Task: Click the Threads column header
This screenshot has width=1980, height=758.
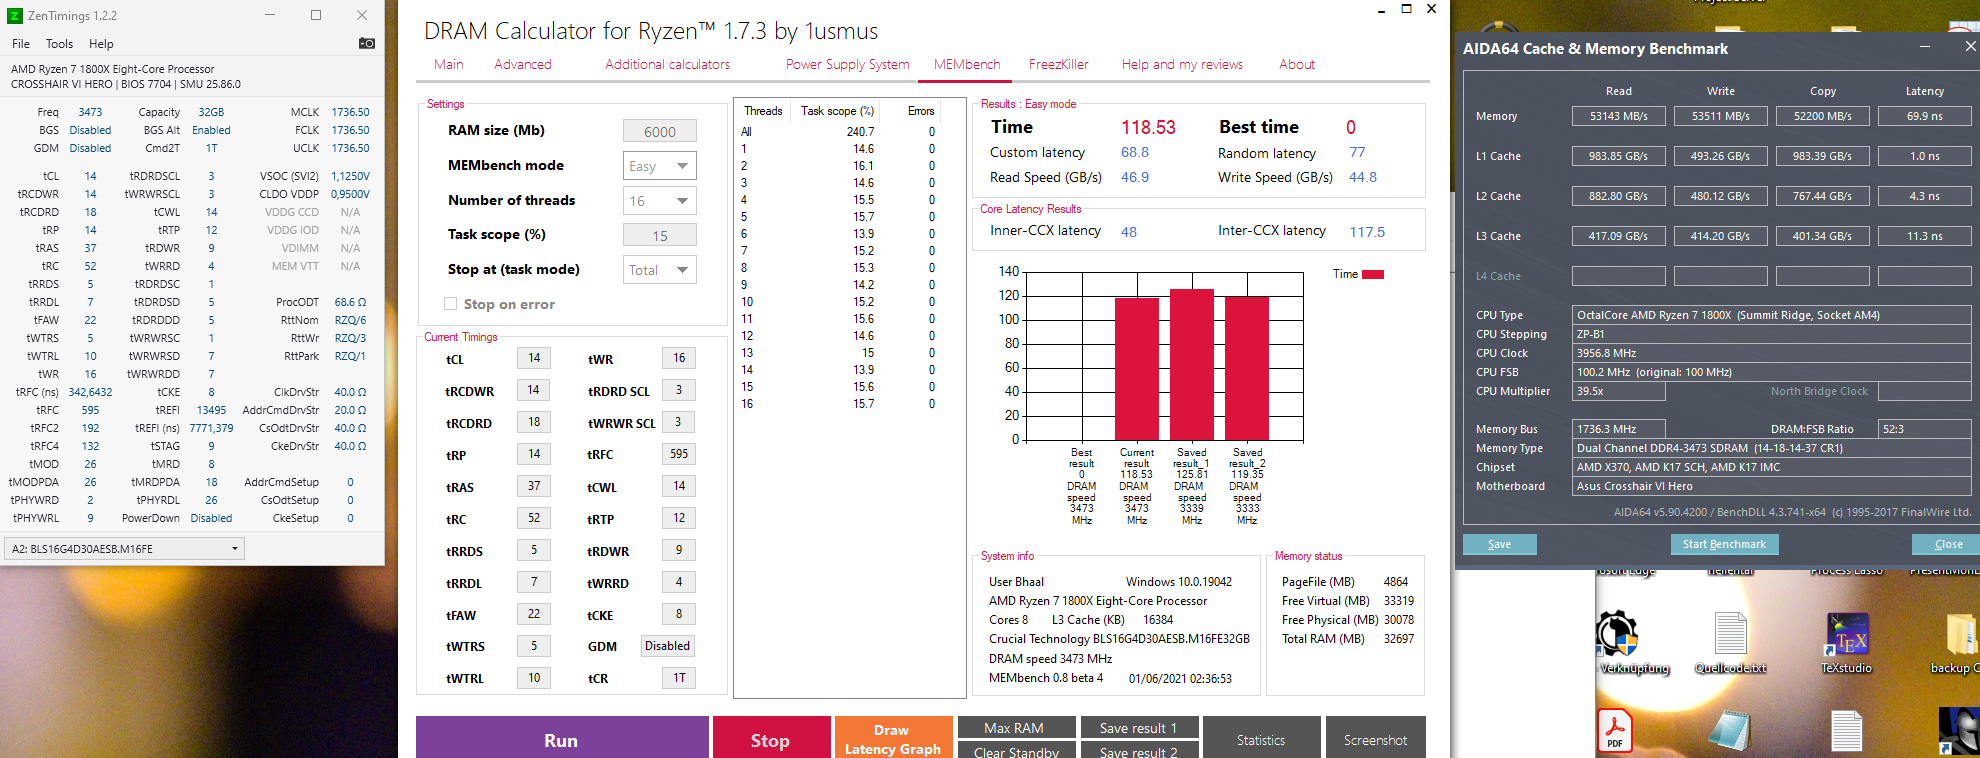Action: point(763,111)
